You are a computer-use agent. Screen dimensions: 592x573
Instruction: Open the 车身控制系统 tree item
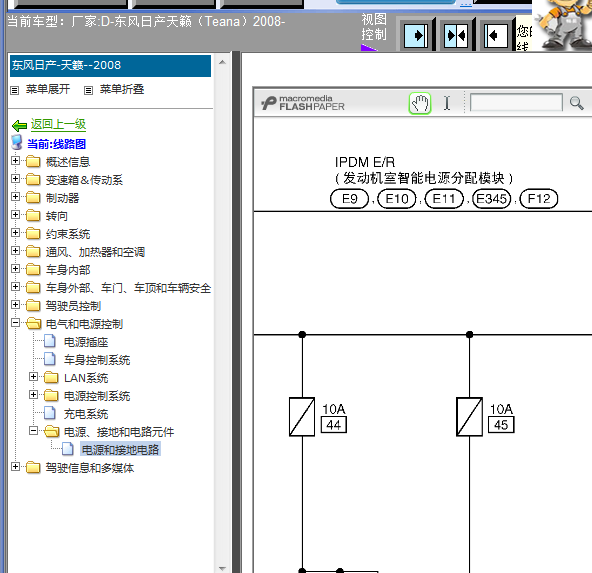click(97, 360)
